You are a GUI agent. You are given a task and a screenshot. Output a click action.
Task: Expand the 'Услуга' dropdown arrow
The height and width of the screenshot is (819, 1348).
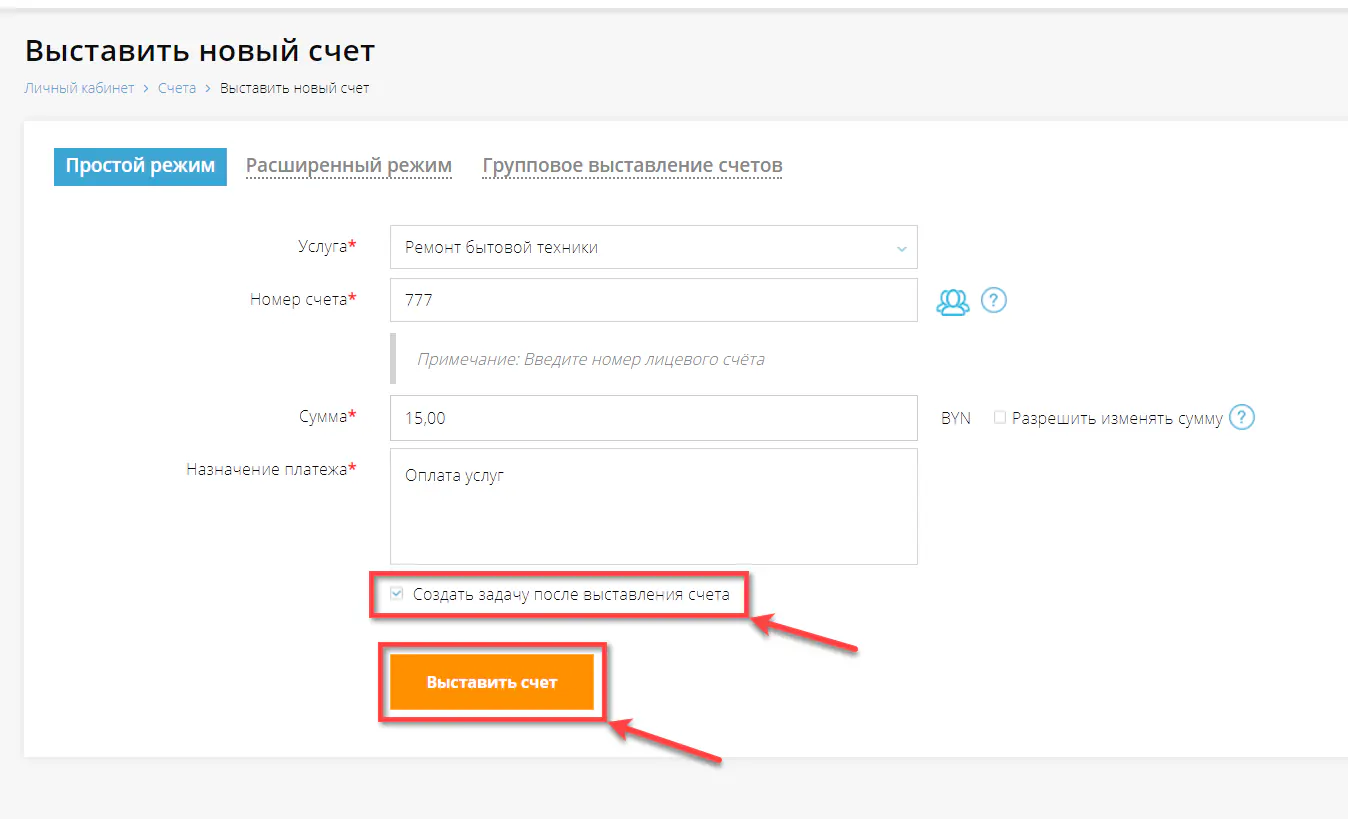[901, 248]
